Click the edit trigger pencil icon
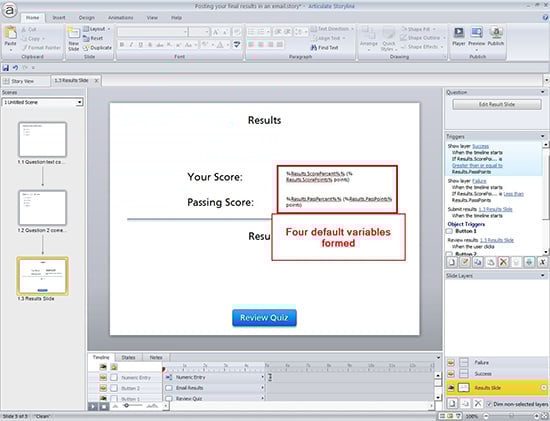 [465, 262]
